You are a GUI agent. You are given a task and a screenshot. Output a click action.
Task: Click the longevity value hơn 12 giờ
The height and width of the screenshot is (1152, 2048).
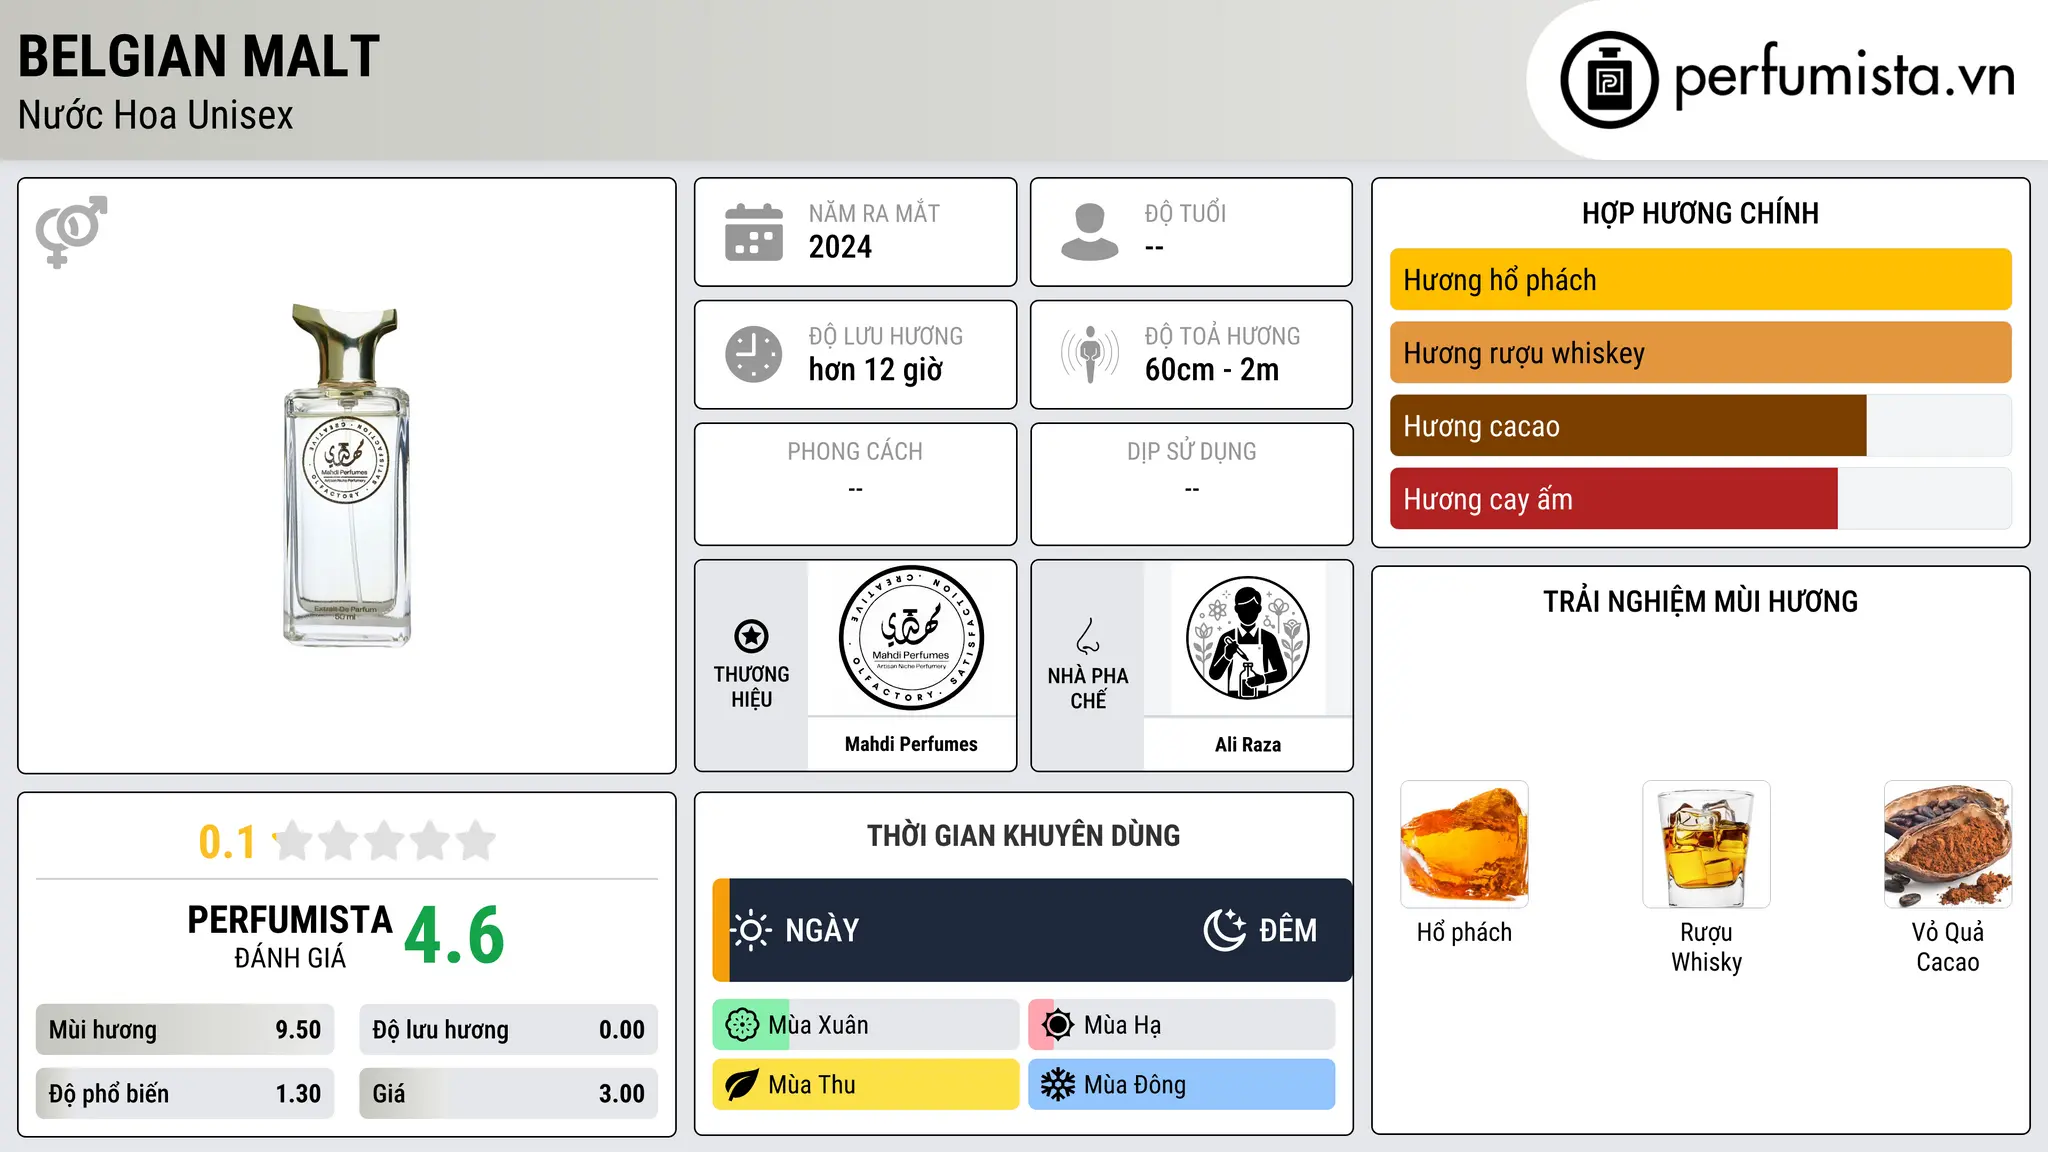876,370
